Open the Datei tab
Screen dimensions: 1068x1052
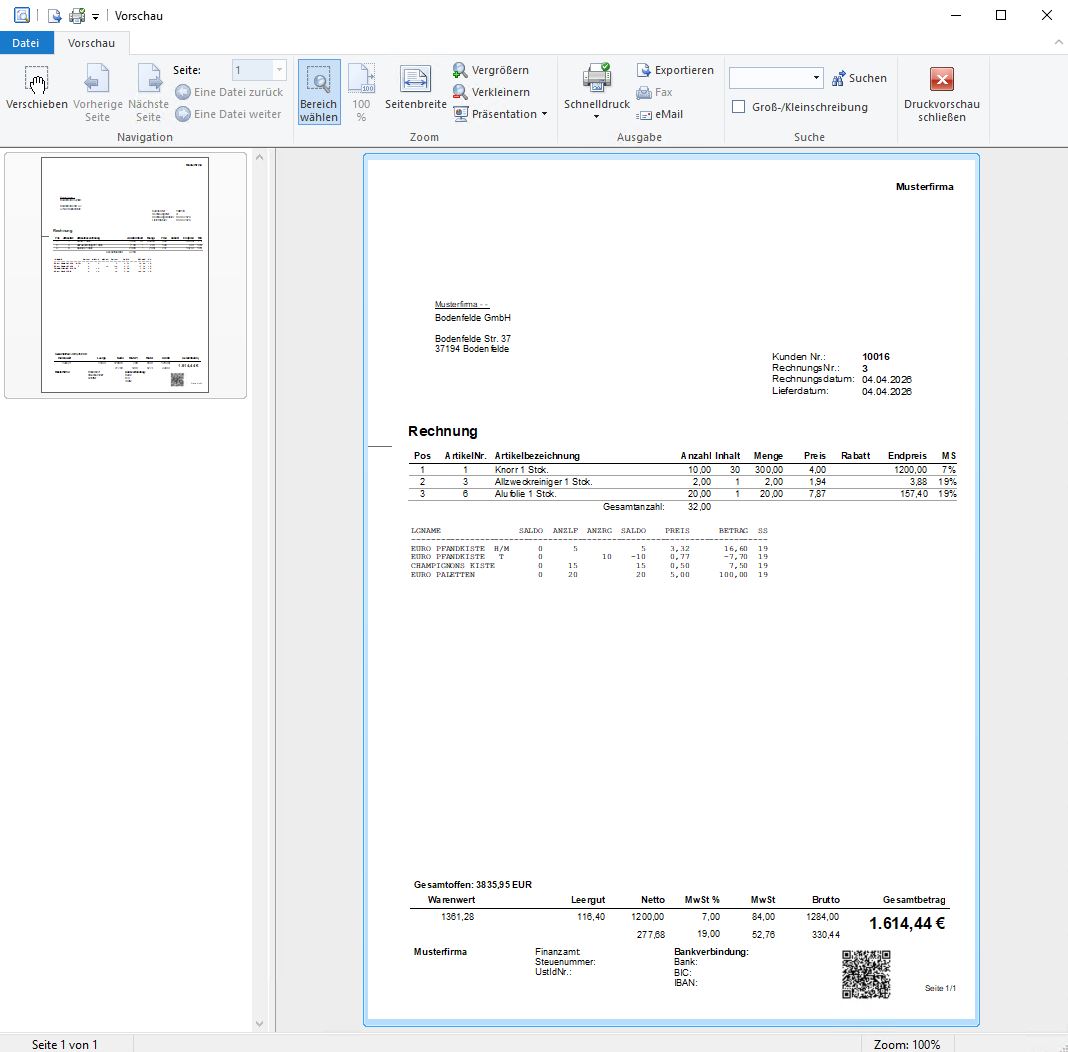pos(26,43)
